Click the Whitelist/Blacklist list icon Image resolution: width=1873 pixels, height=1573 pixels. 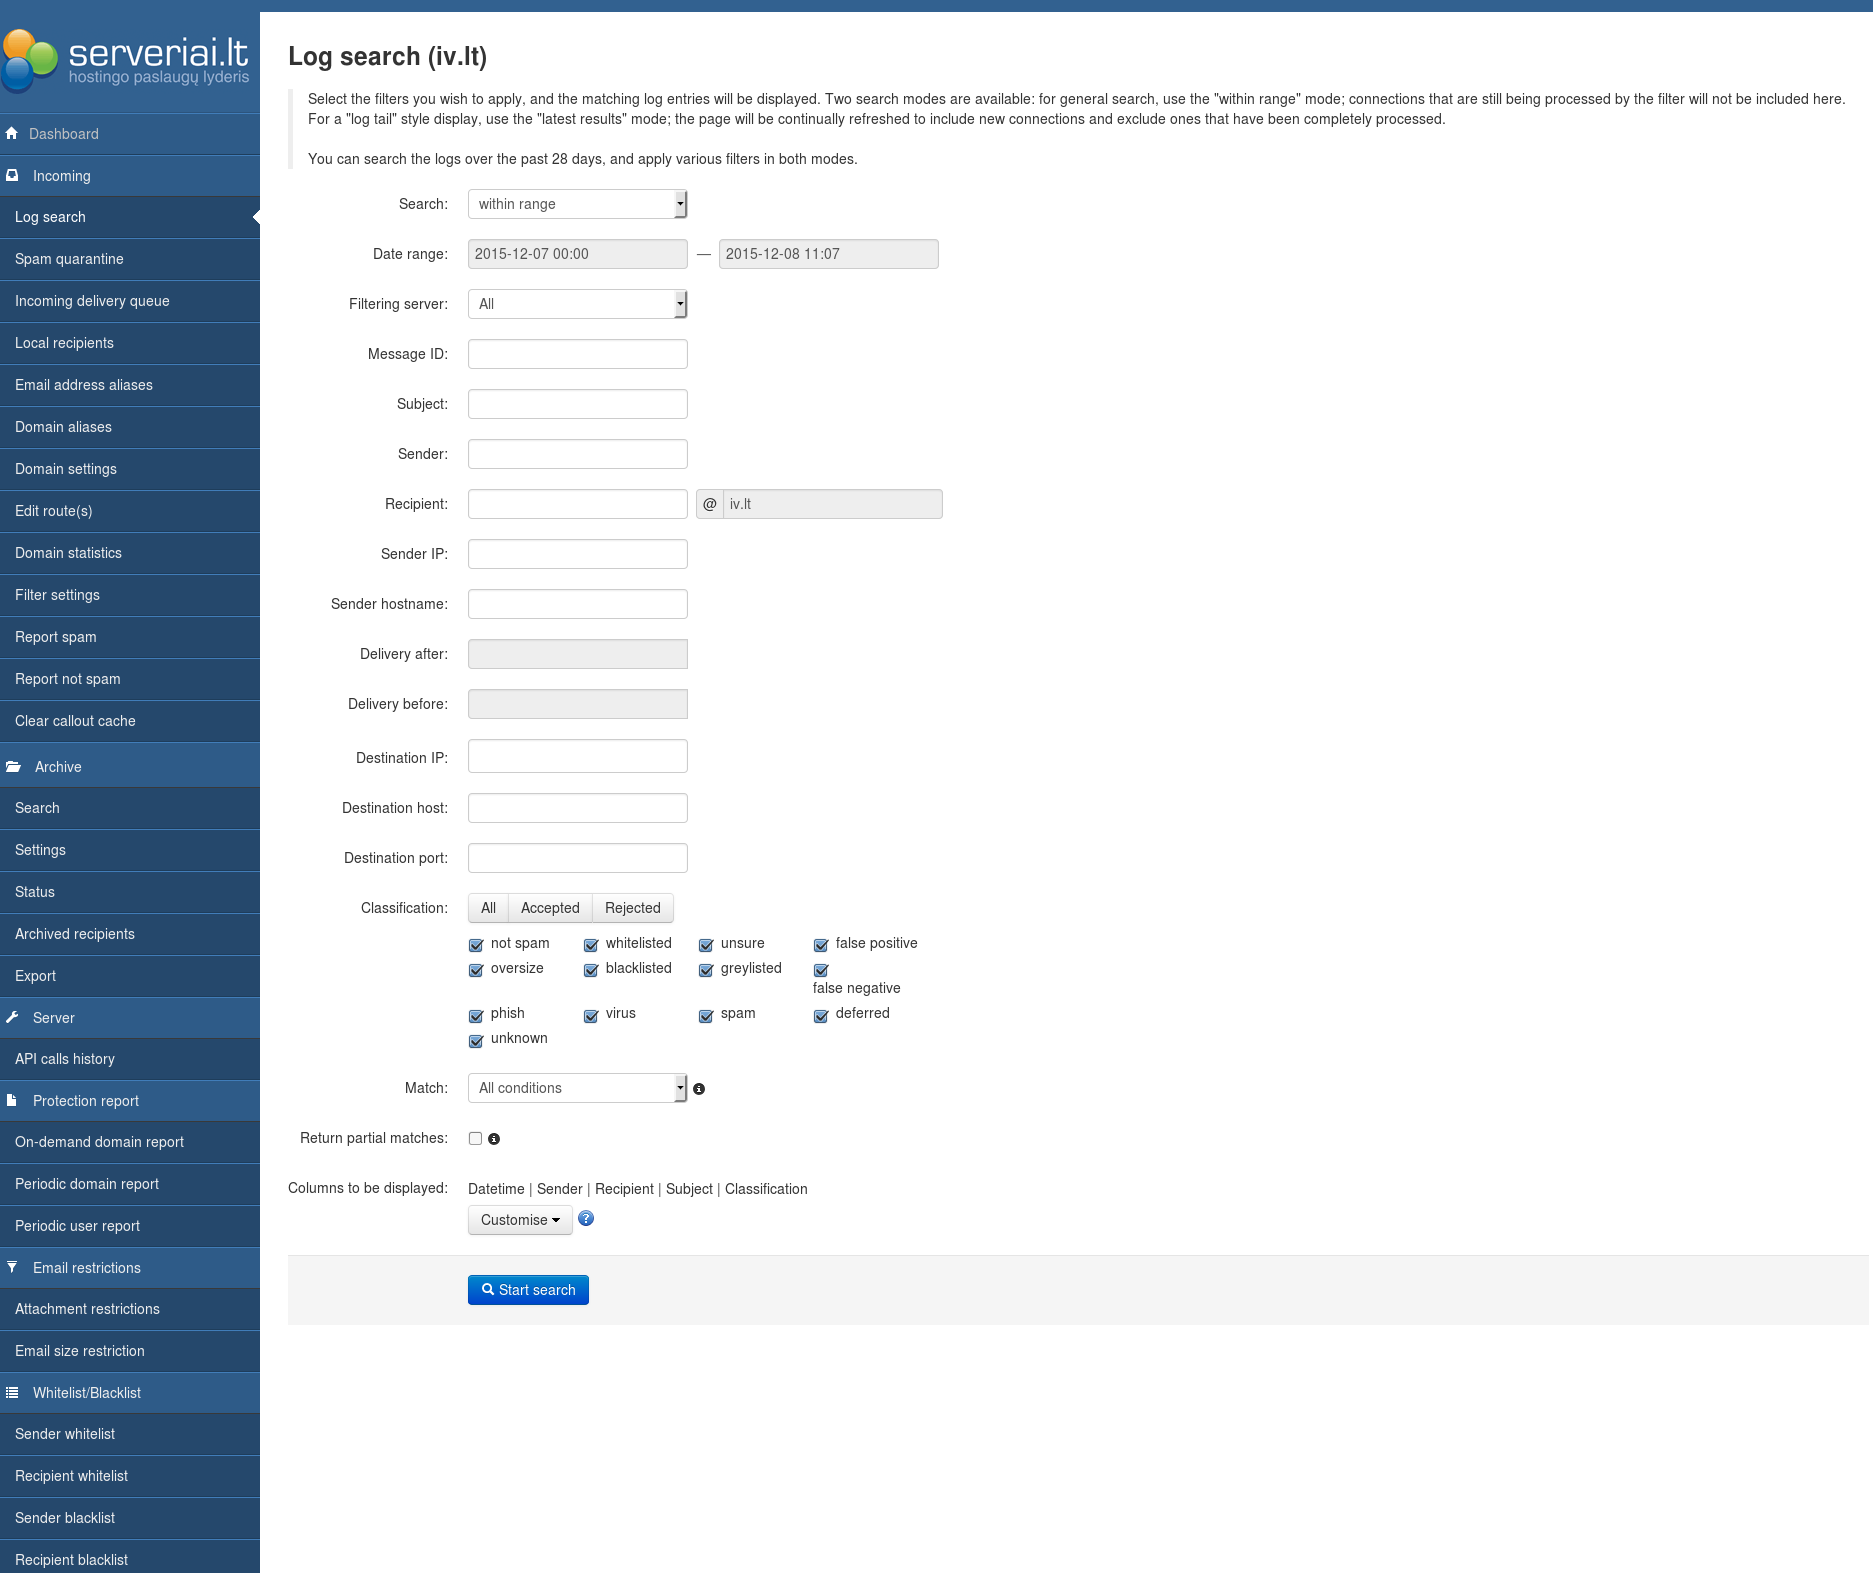coord(12,1393)
